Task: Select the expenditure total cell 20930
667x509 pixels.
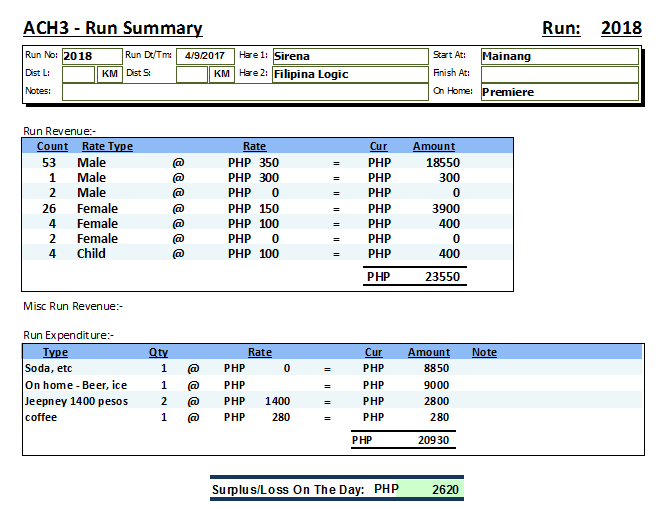Action: (x=435, y=440)
